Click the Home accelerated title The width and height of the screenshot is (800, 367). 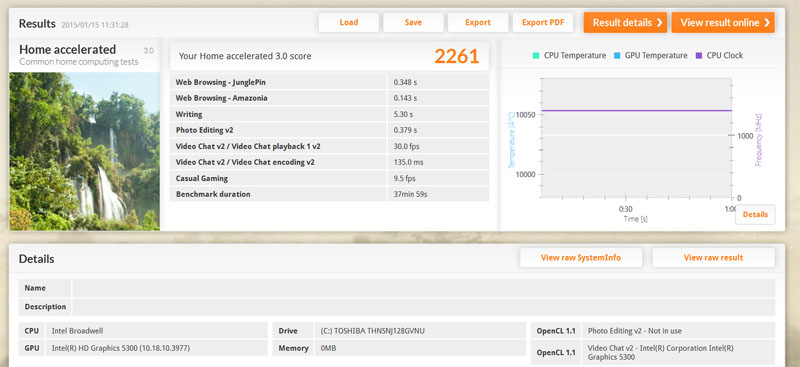click(67, 50)
